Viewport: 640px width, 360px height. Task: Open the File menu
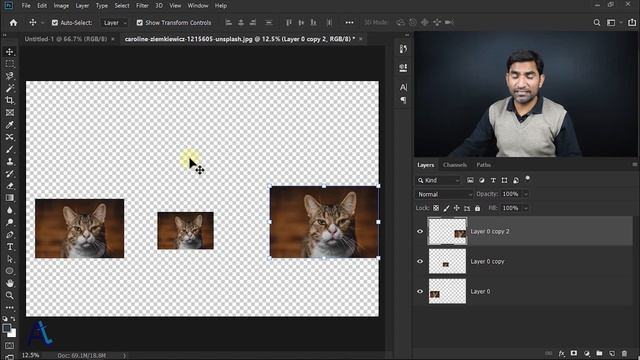pyautogui.click(x=26, y=6)
